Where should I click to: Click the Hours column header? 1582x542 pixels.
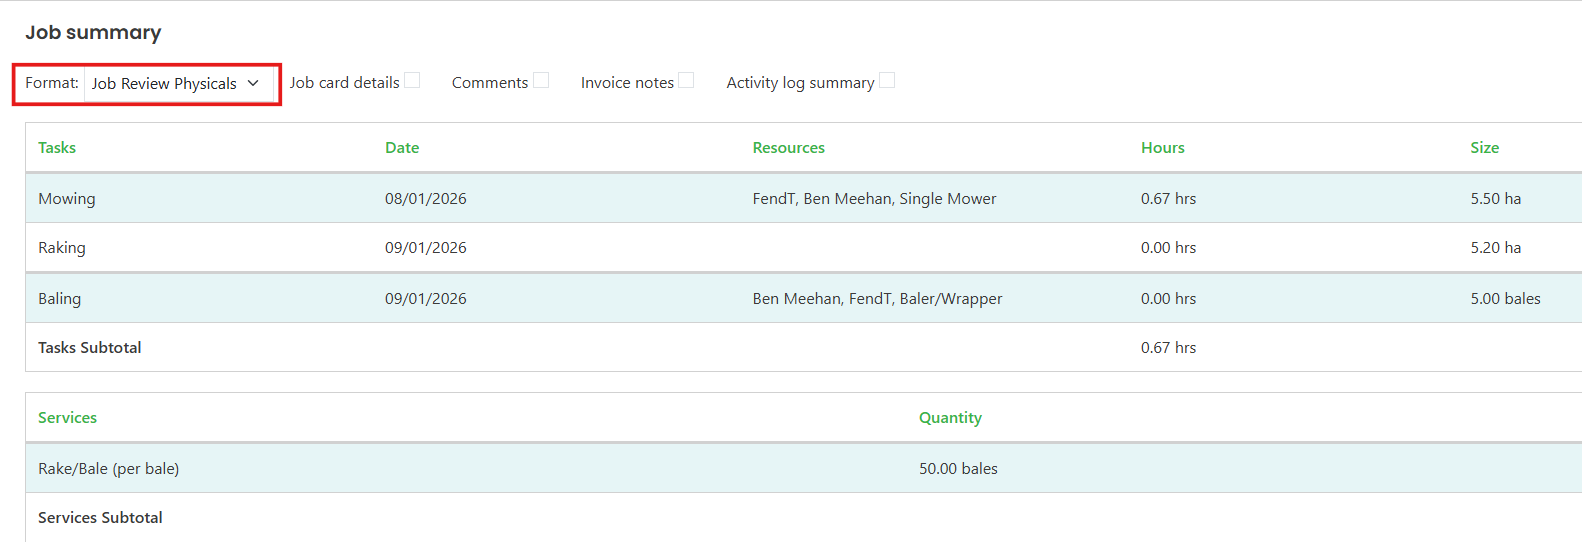1163,148
